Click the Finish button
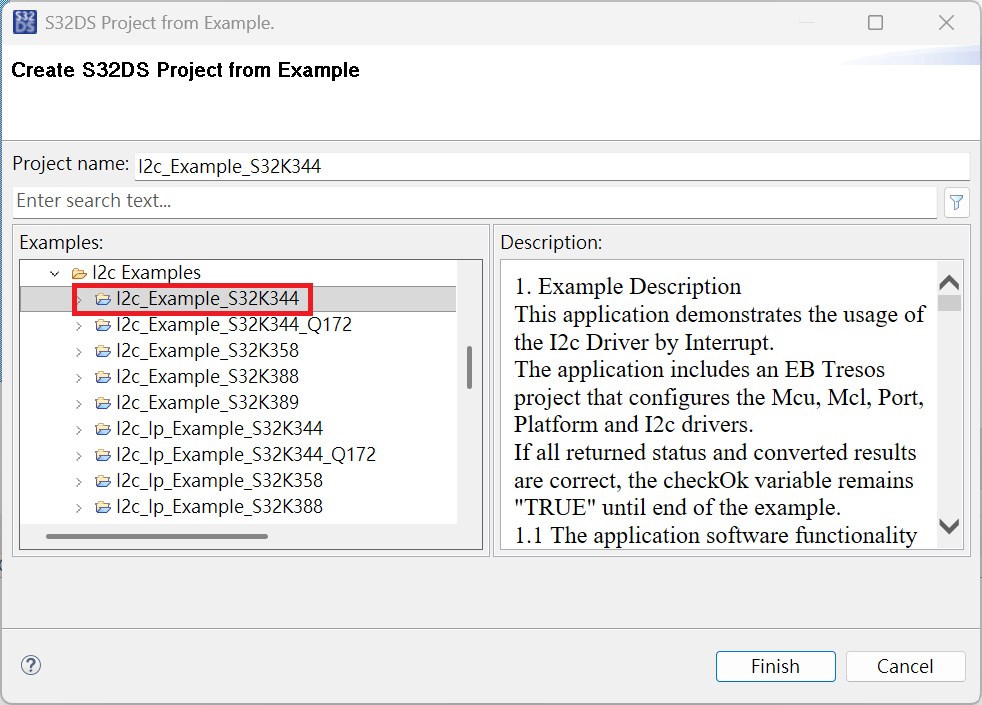982x705 pixels. 775,666
